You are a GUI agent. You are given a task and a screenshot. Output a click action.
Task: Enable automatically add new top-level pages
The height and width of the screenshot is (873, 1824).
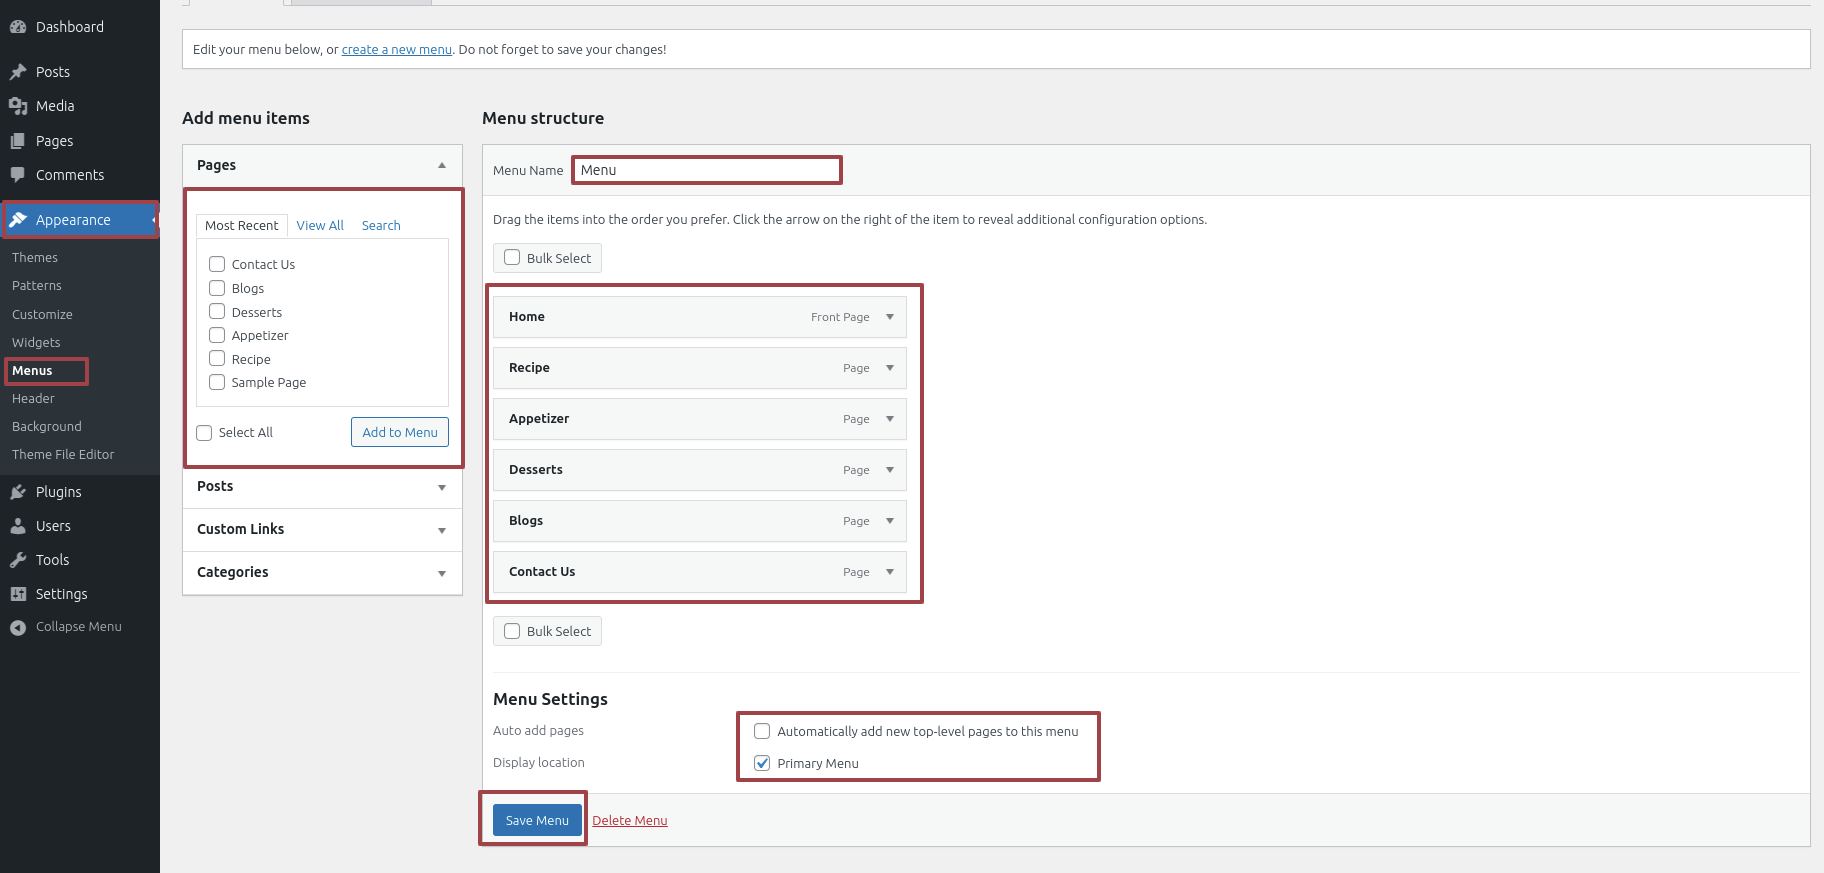click(762, 731)
